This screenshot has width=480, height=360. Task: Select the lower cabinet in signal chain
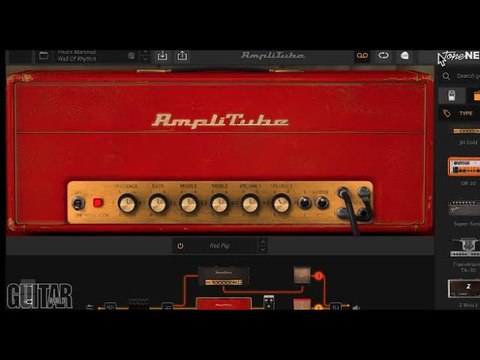click(302, 304)
